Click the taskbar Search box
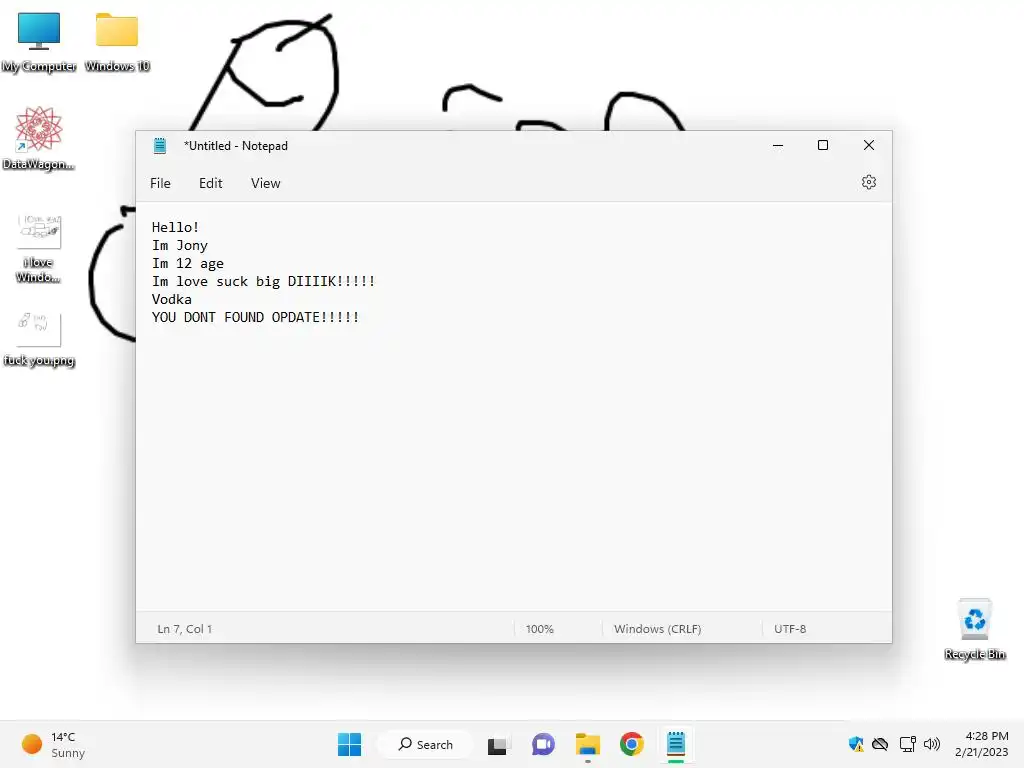 click(x=426, y=744)
